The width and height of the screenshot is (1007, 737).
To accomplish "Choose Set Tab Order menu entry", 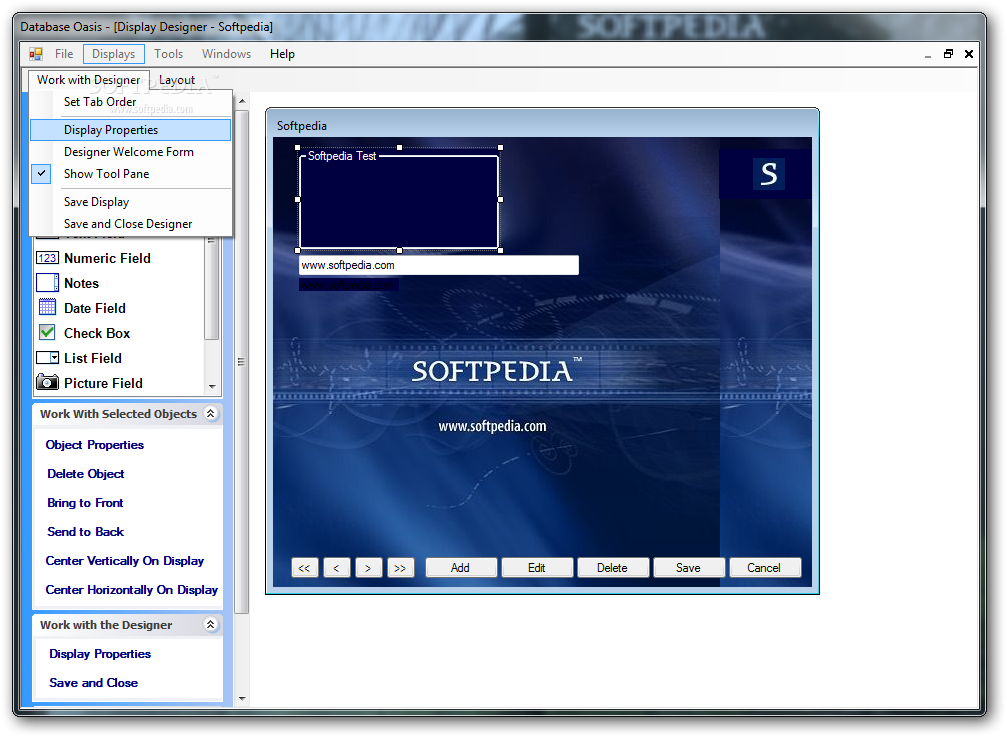I will [130, 101].
